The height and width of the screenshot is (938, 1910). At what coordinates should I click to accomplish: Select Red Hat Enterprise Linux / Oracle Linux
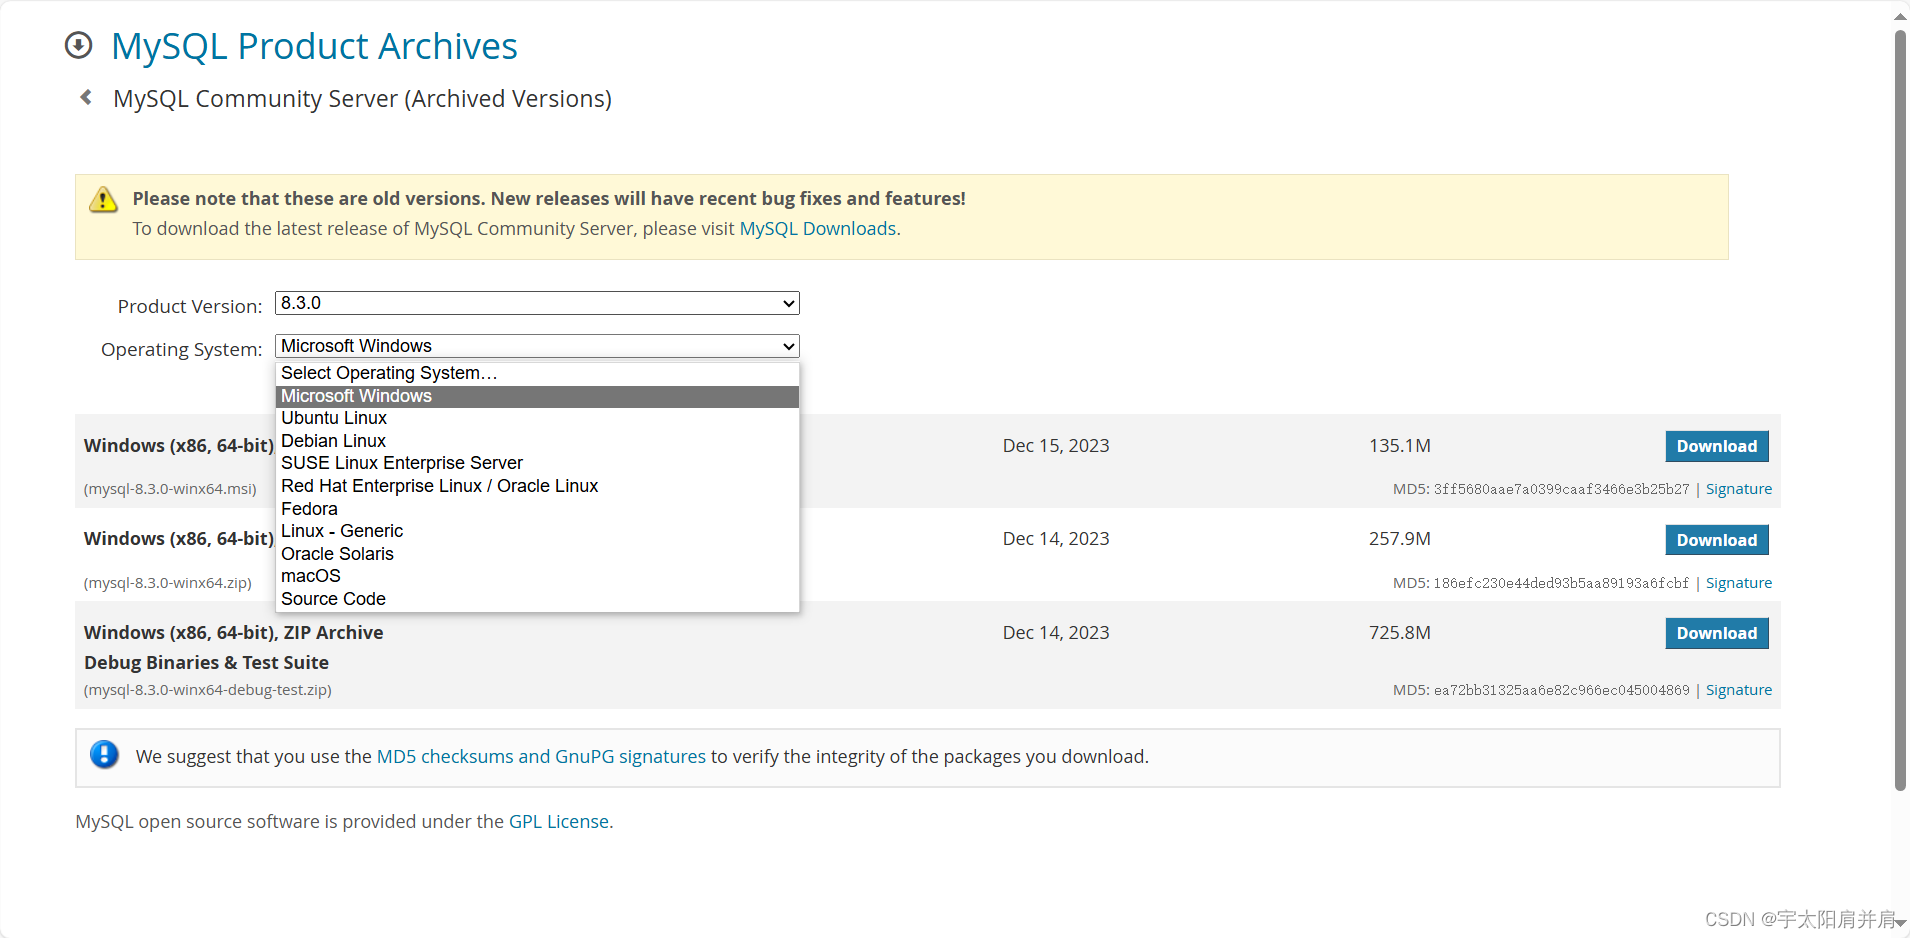[x=537, y=486]
